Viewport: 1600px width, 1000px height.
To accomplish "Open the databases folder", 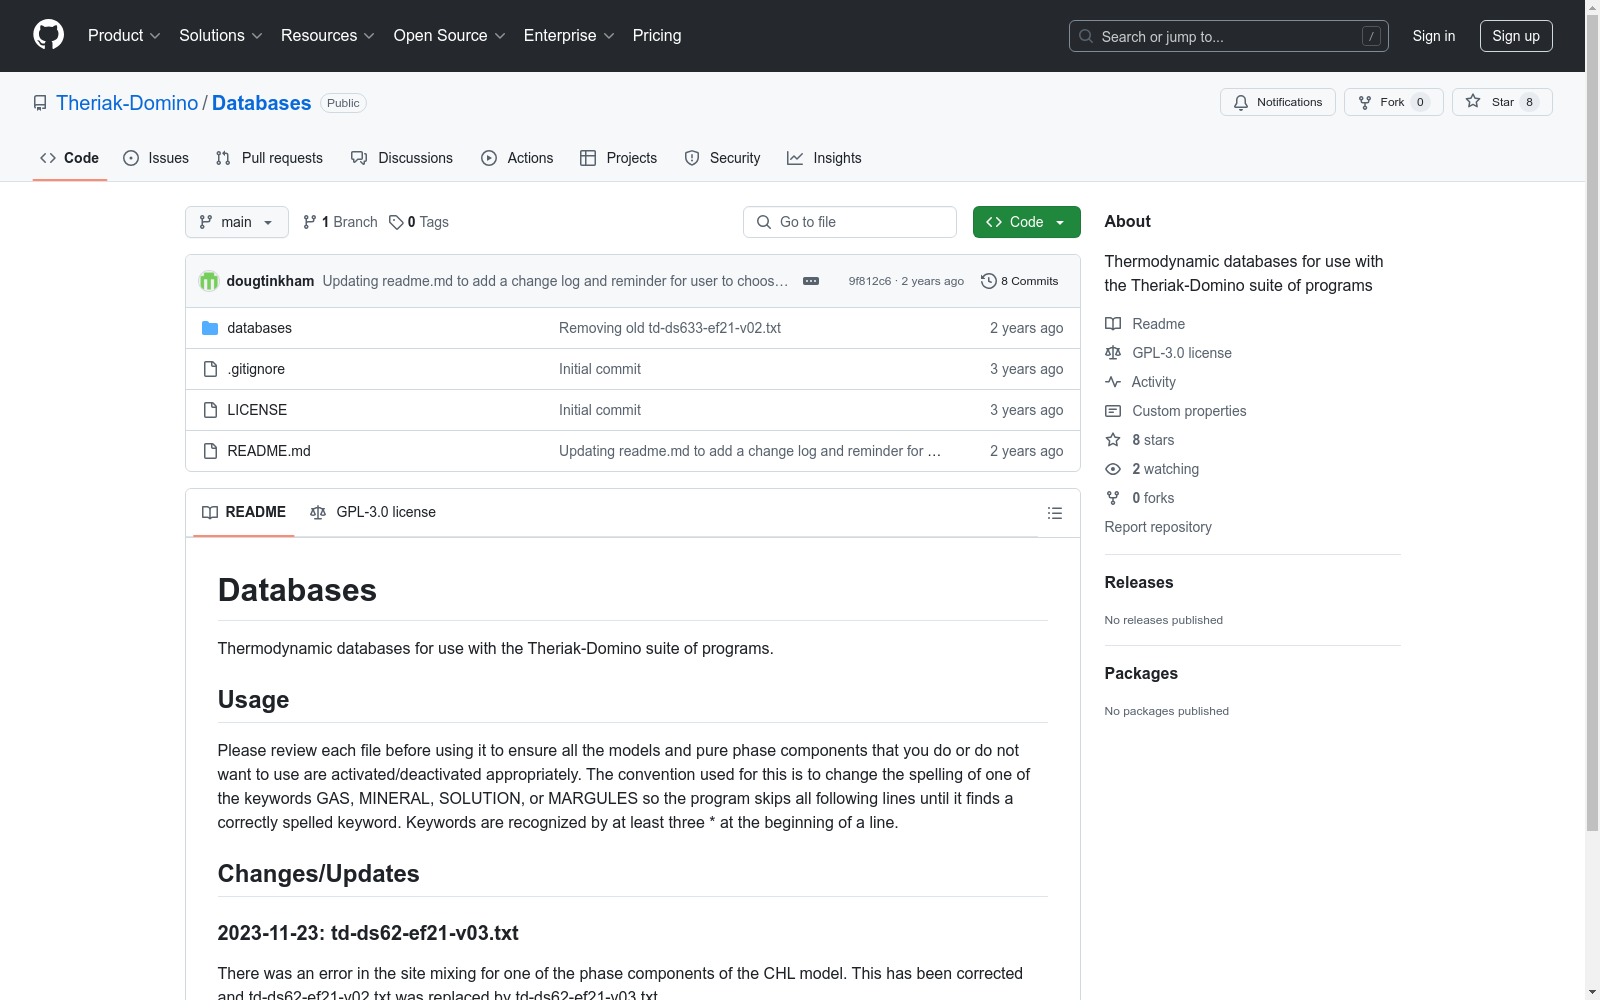I will pyautogui.click(x=259, y=328).
